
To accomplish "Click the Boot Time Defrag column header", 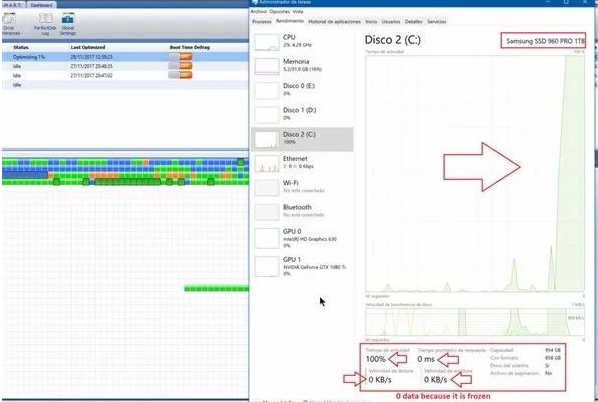I will point(190,47).
